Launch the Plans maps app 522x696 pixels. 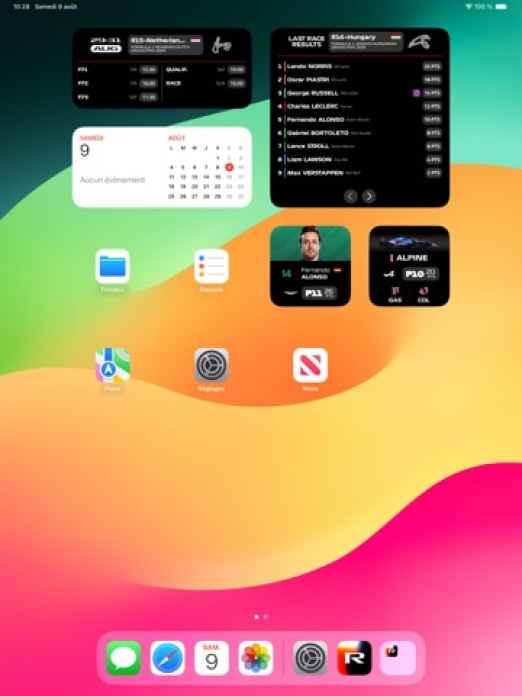click(113, 365)
